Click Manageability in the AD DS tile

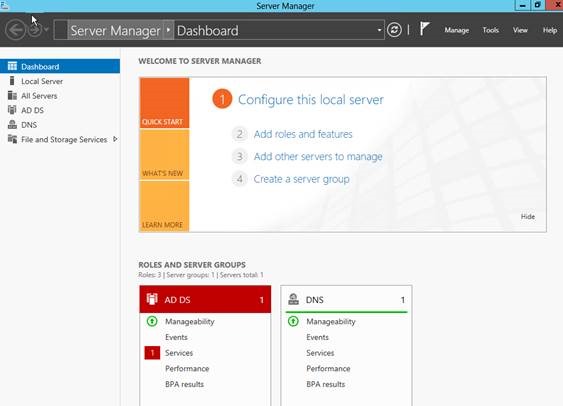pyautogui.click(x=190, y=321)
